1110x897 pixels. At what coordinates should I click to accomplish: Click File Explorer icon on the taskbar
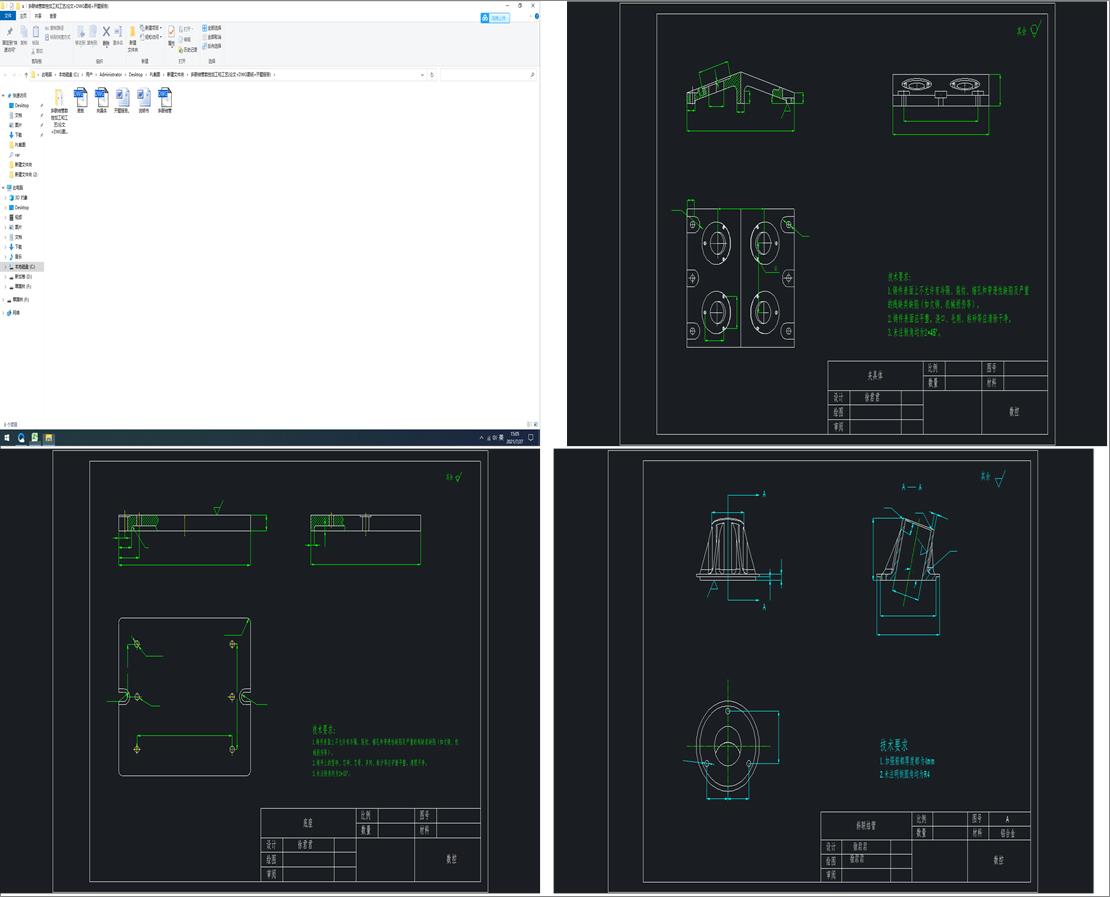coord(48,438)
